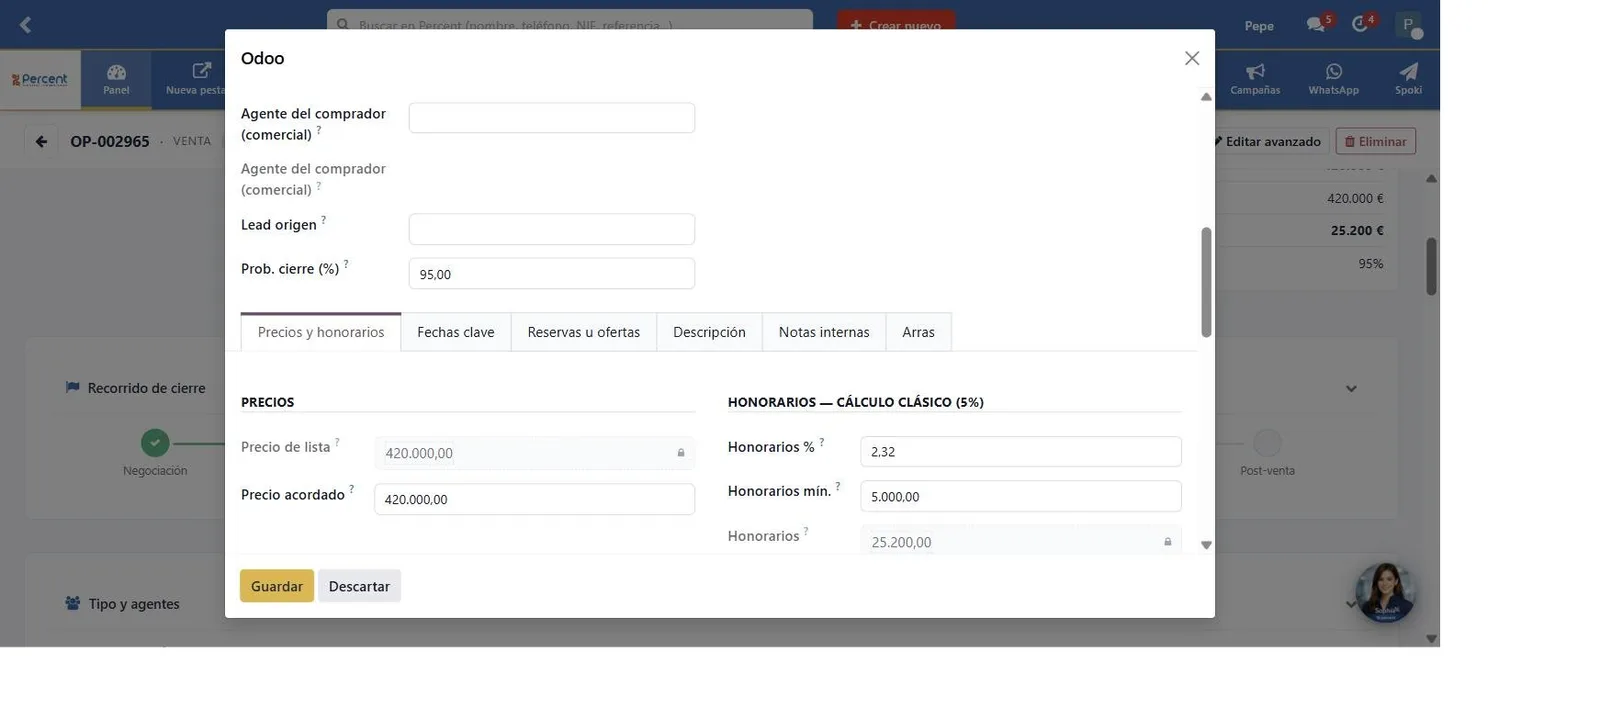Expand the Recorrido de cierre section chevron

[x=1351, y=388]
